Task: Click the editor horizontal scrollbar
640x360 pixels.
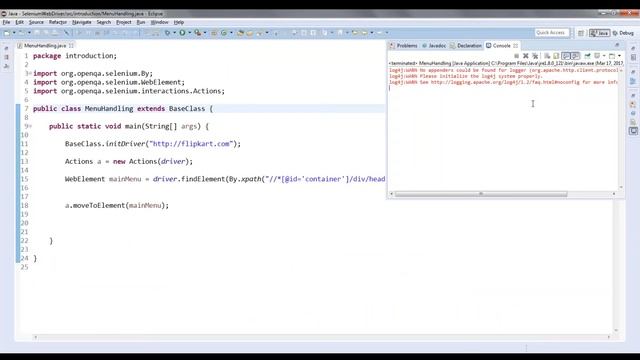Action: pyautogui.click(x=322, y=337)
